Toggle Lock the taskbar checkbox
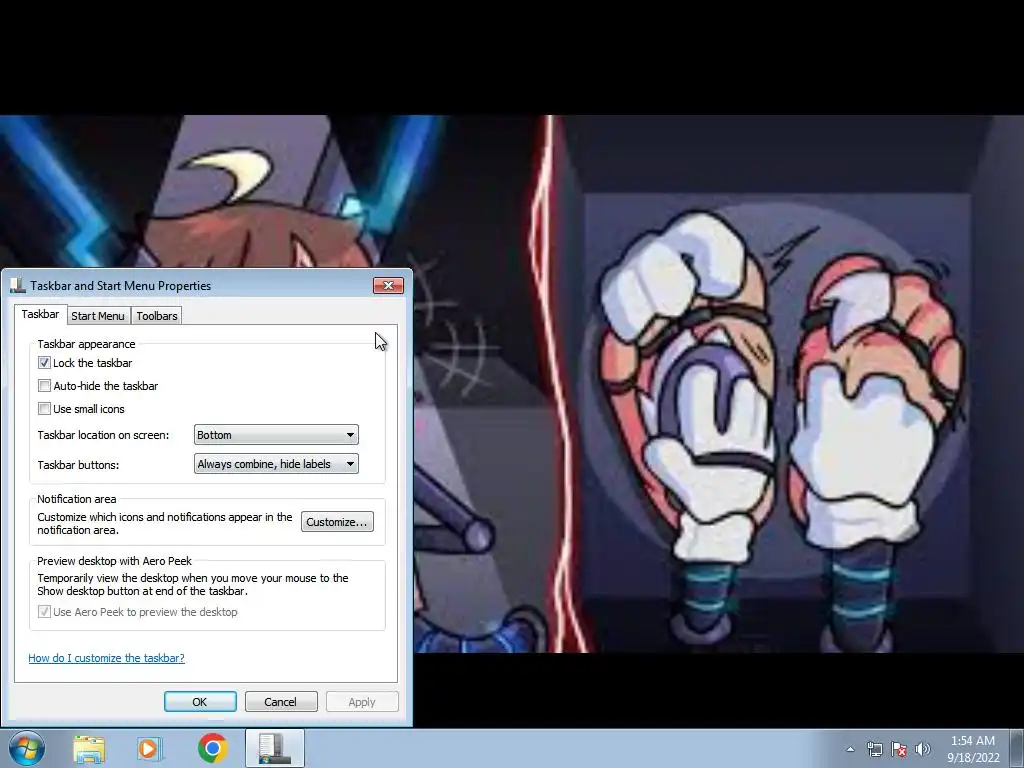Viewport: 1024px width, 768px height. (x=44, y=362)
